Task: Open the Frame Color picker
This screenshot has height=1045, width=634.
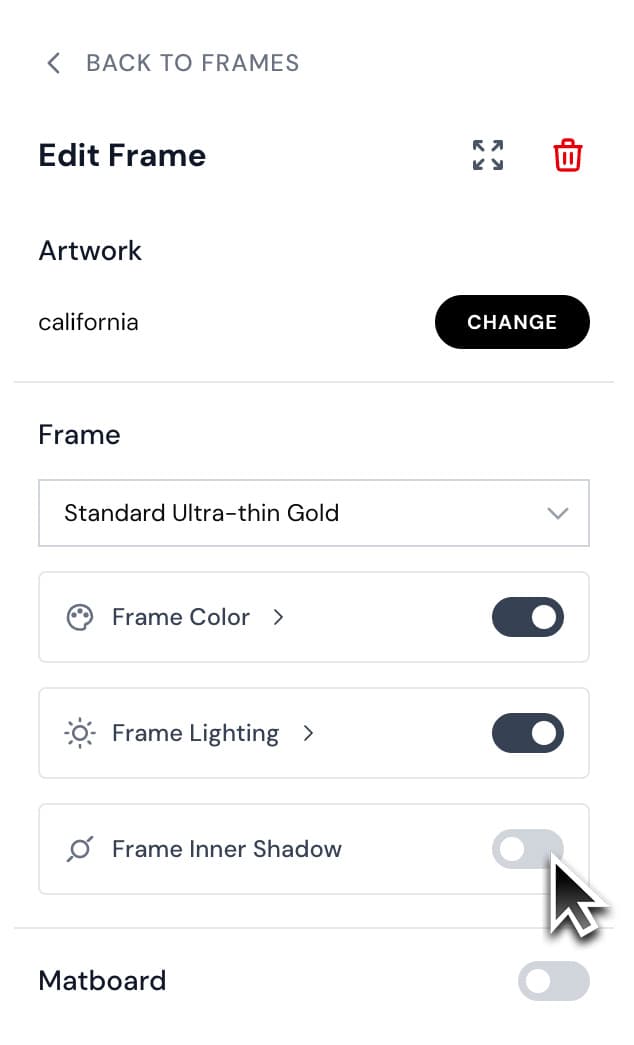Action: click(180, 617)
